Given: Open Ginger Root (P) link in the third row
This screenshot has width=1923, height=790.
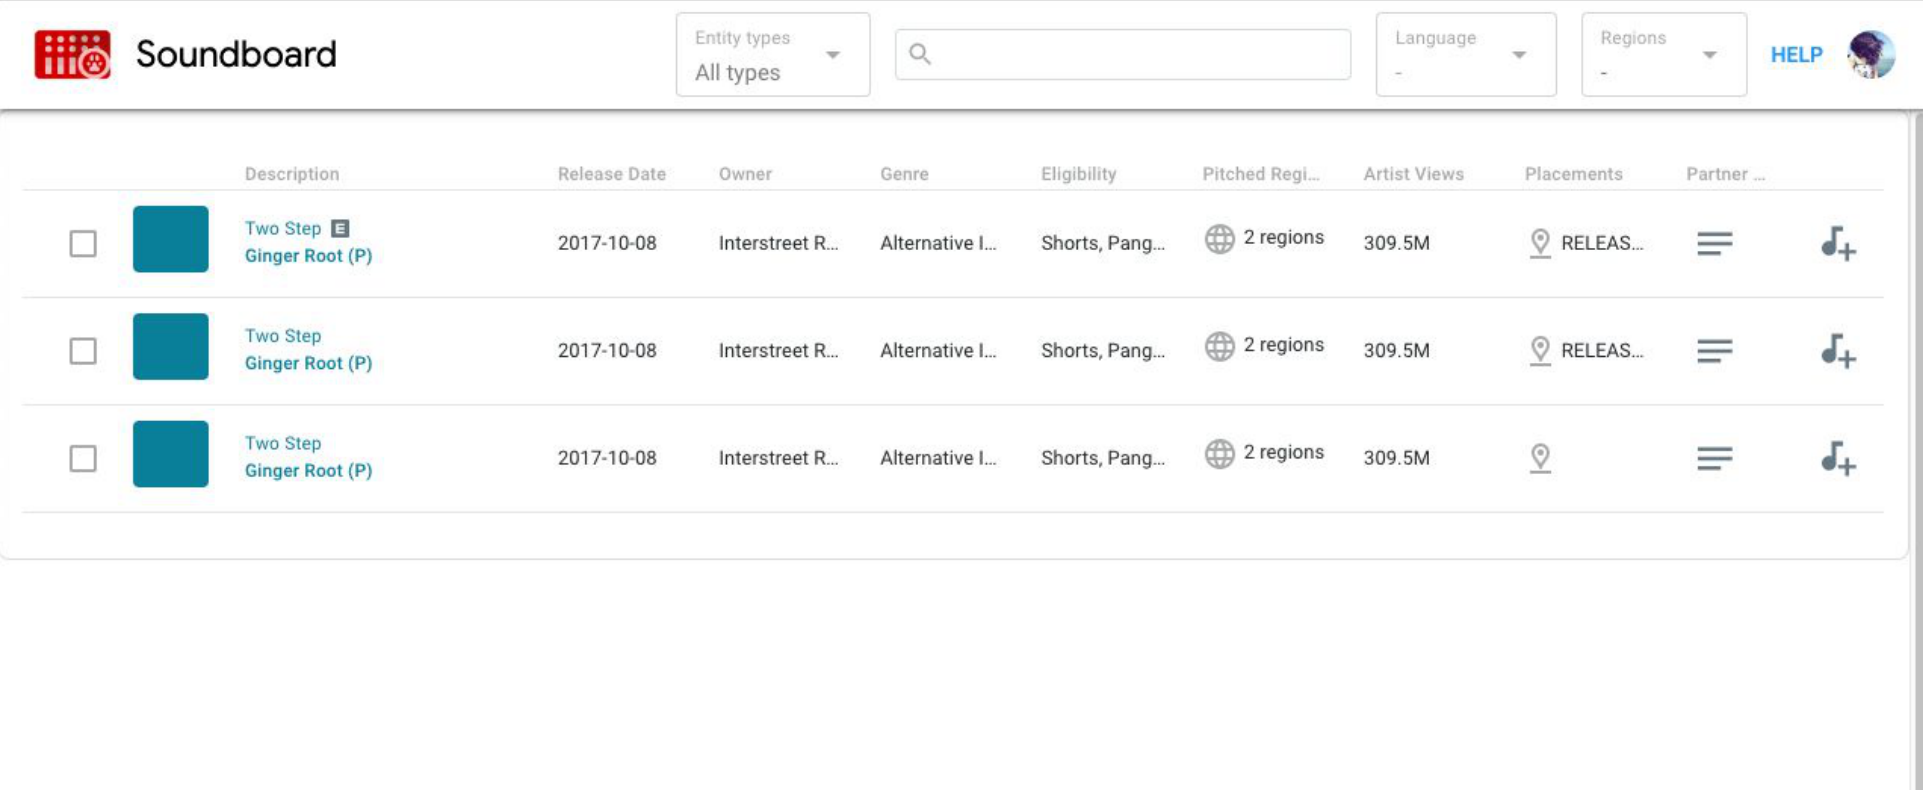Looking at the screenshot, I should click(308, 471).
